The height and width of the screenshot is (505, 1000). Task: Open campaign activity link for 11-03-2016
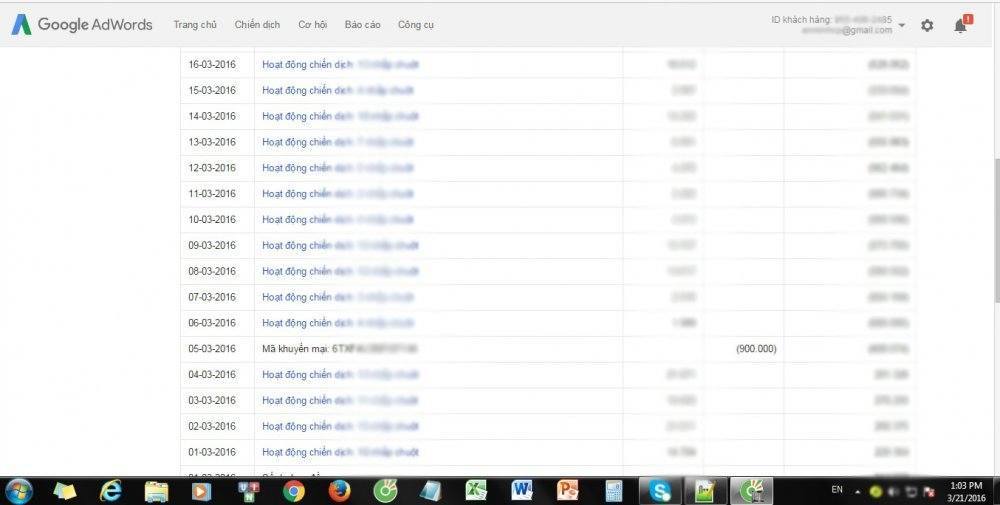(338, 194)
